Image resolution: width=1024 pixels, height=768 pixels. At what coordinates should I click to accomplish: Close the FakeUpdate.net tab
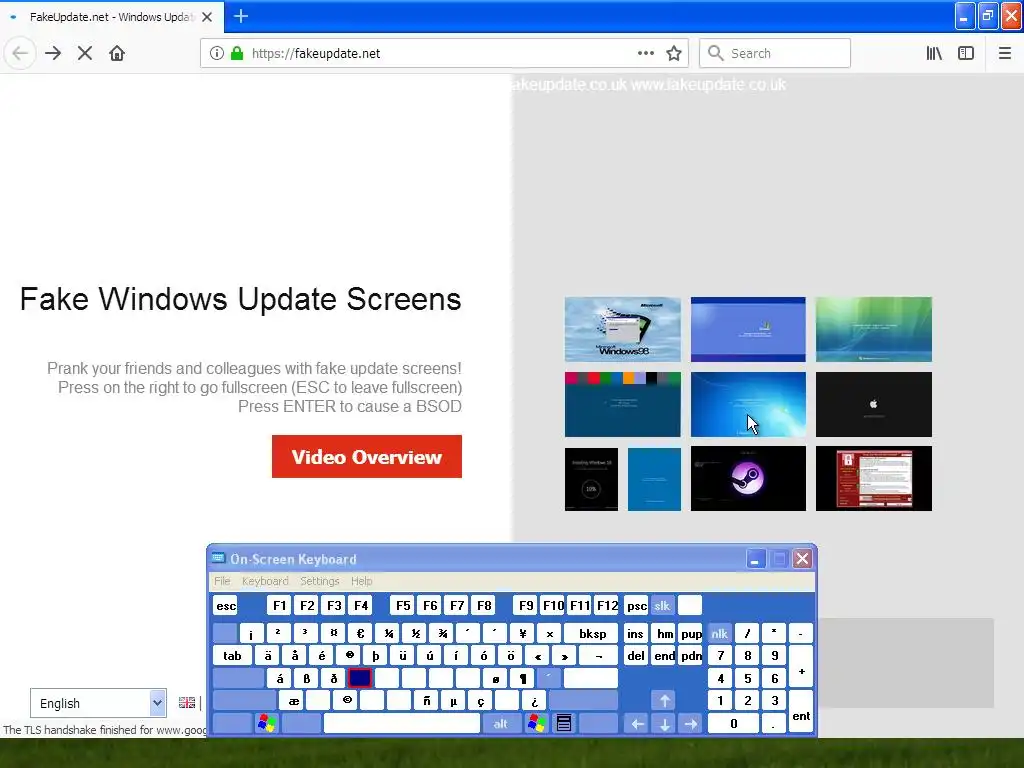click(x=207, y=17)
